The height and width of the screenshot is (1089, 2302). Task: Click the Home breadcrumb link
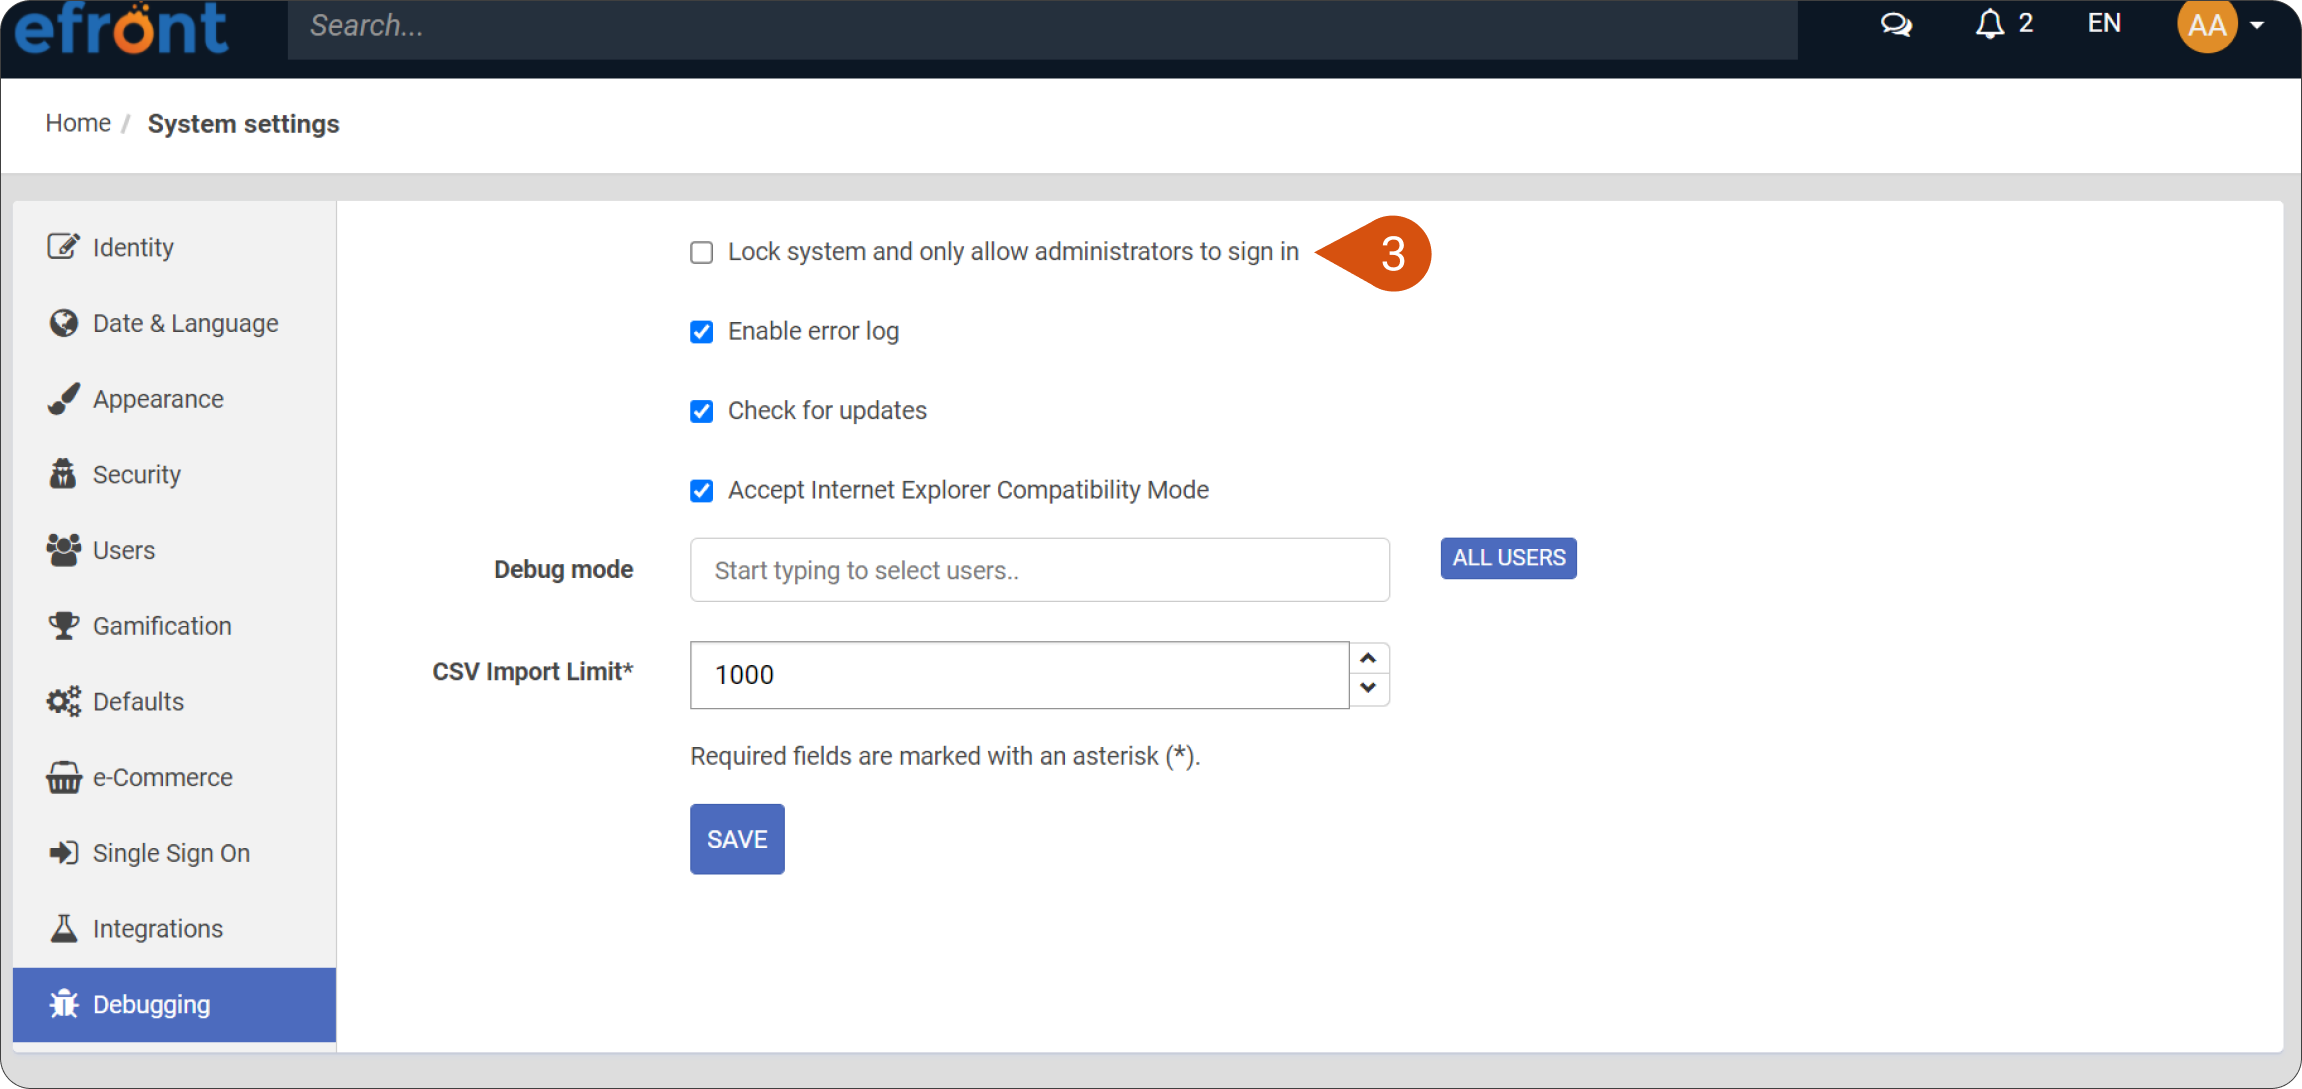[78, 123]
